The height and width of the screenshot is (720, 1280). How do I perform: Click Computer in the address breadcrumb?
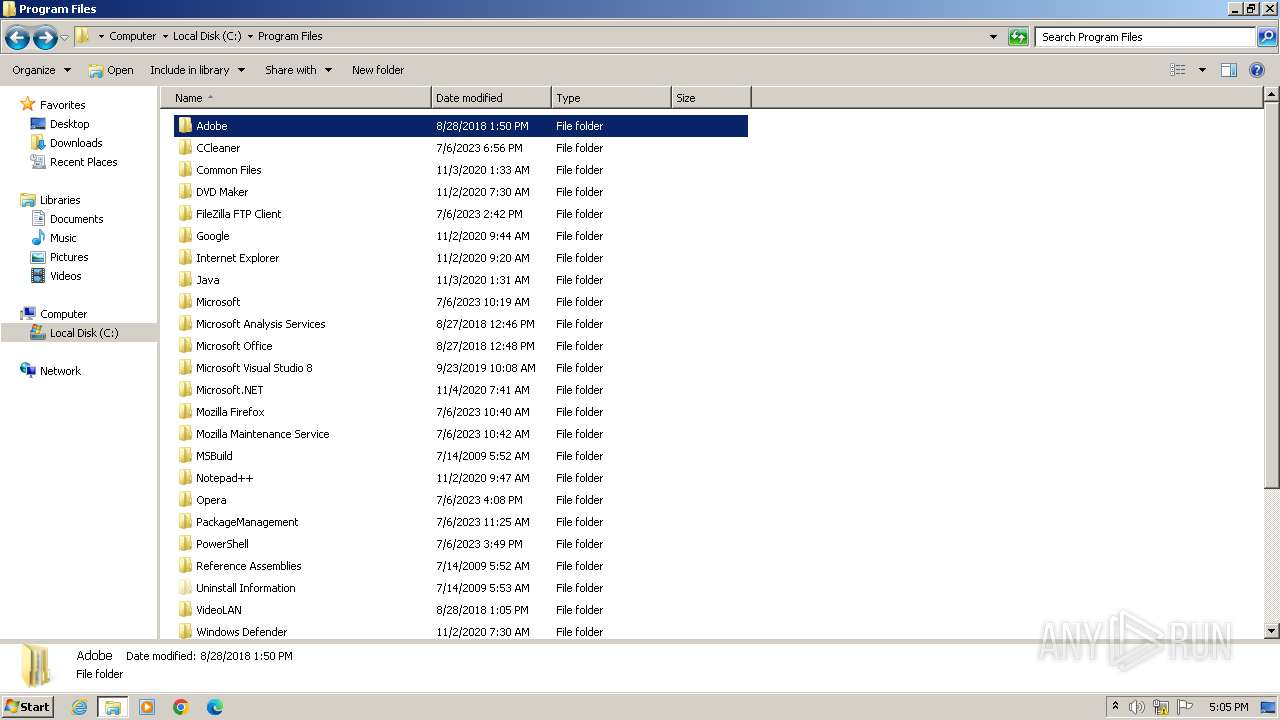point(132,36)
